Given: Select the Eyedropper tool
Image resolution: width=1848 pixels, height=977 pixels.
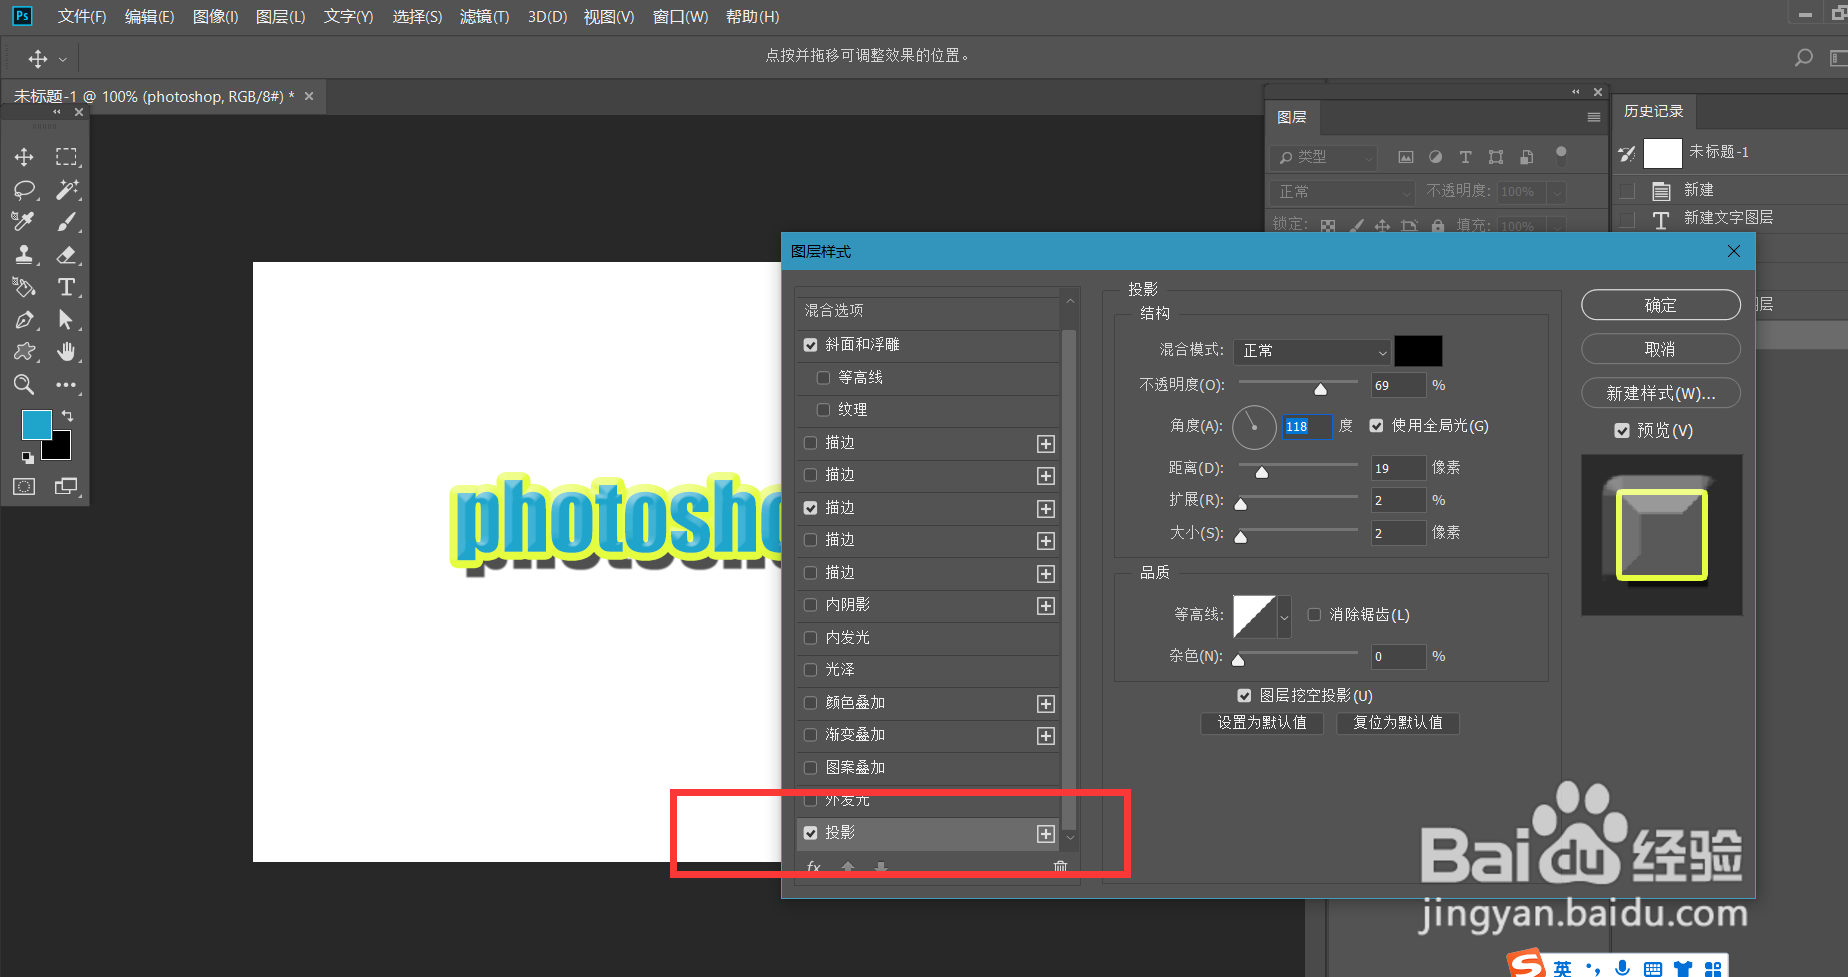Looking at the screenshot, I should (24, 222).
